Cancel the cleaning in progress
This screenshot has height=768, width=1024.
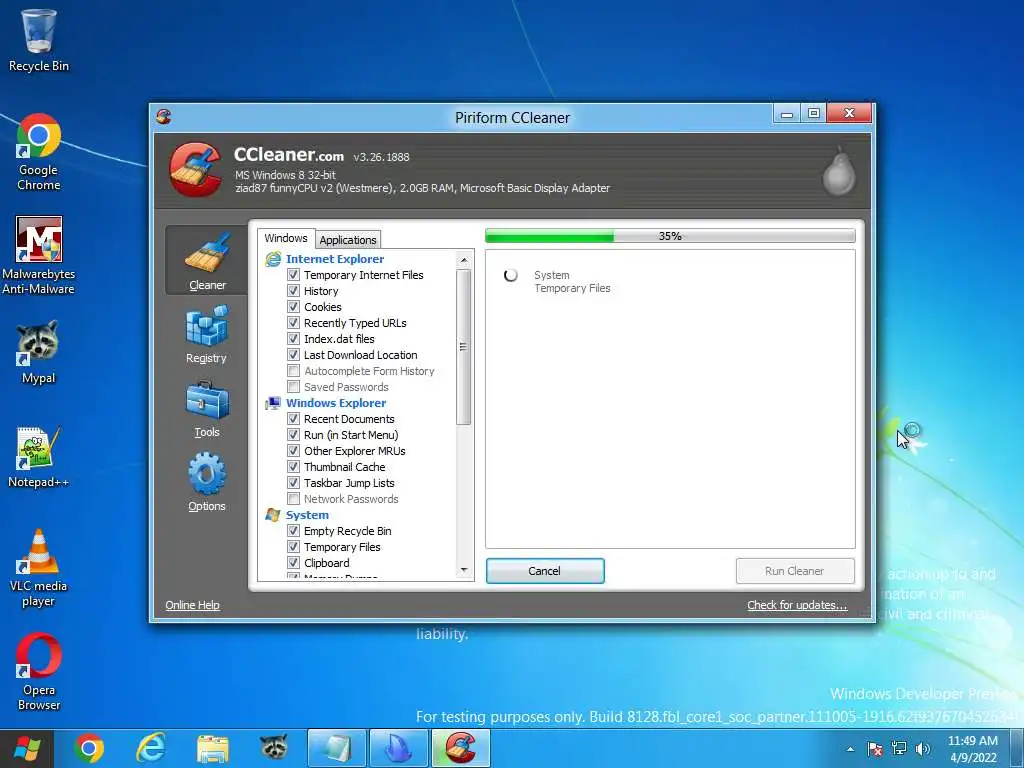(x=545, y=571)
